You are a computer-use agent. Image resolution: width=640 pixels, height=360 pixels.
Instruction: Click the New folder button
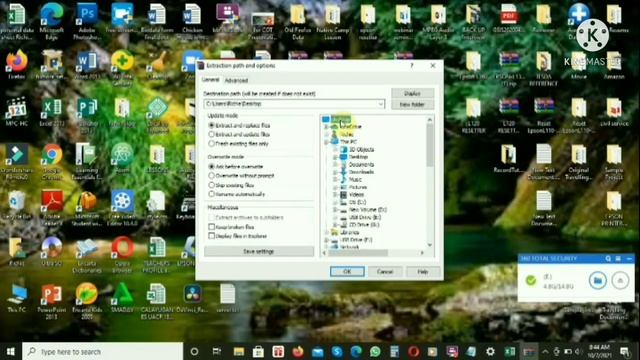[412, 104]
